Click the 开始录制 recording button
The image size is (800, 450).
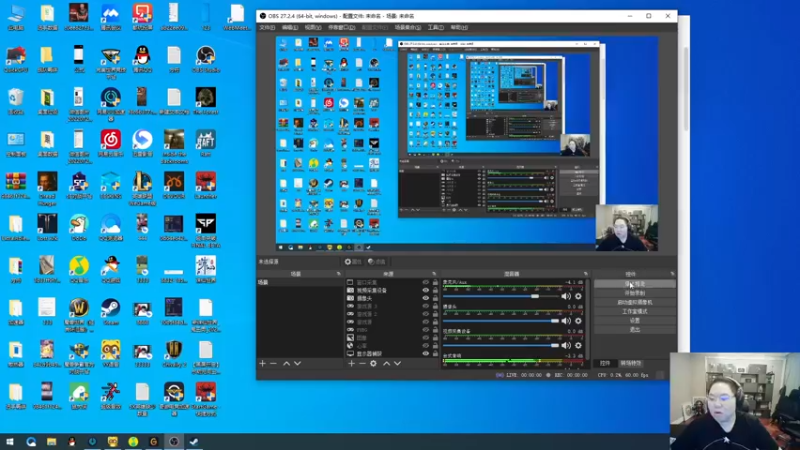[x=635, y=293]
